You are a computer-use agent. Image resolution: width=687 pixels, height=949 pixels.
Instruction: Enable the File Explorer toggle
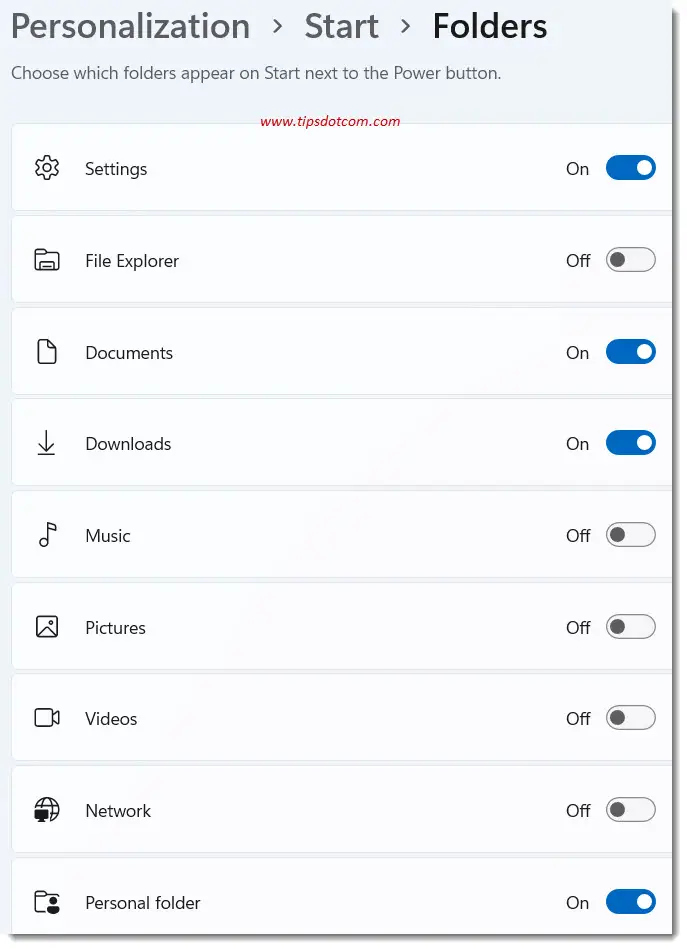(631, 259)
